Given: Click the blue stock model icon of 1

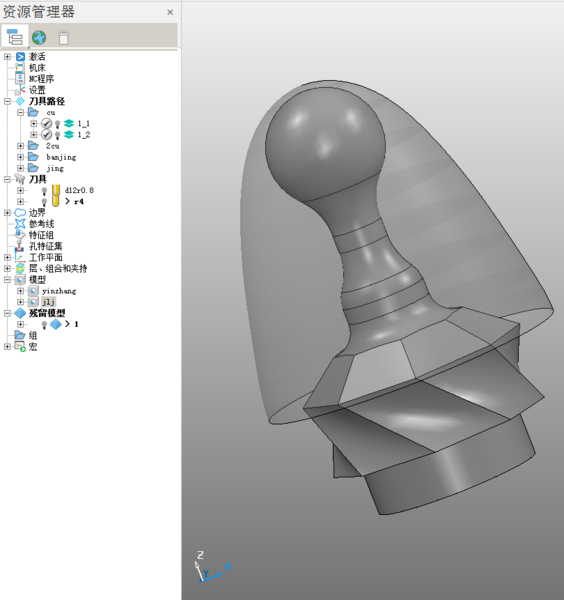Looking at the screenshot, I should click(x=56, y=324).
